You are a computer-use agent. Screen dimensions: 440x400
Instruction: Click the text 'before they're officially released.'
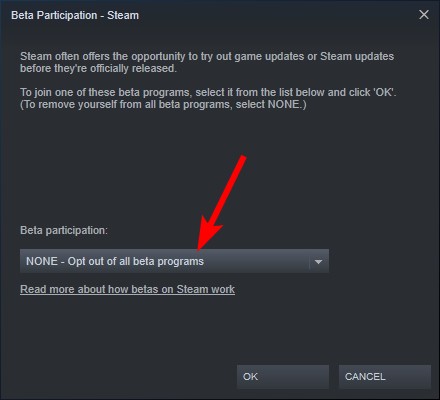point(98,69)
